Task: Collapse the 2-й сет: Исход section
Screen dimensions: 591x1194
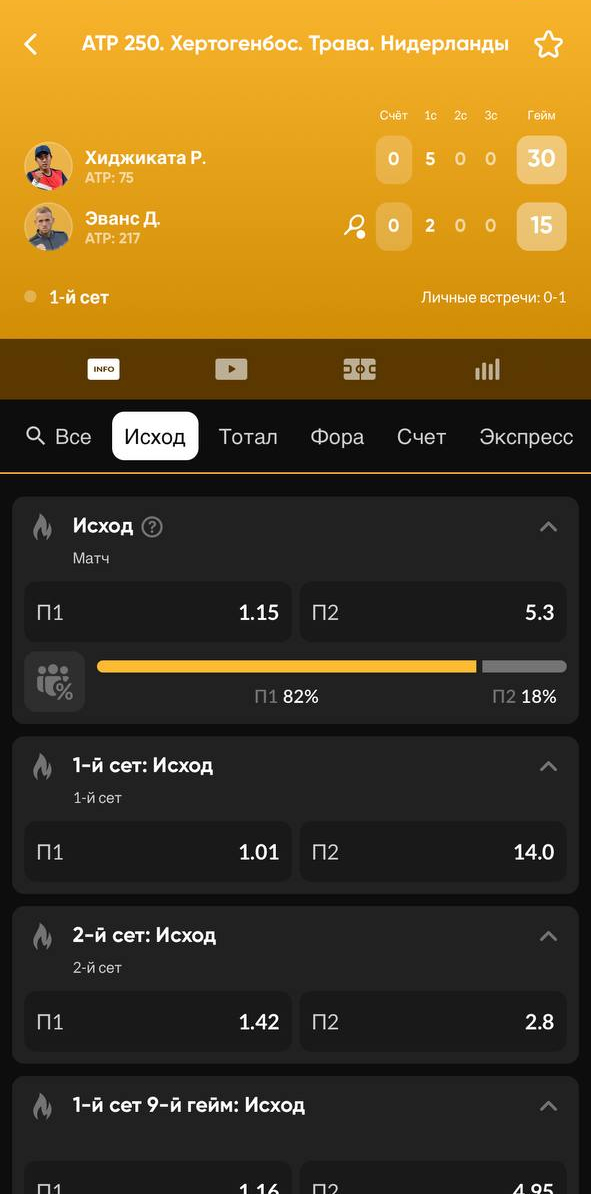Action: click(548, 936)
